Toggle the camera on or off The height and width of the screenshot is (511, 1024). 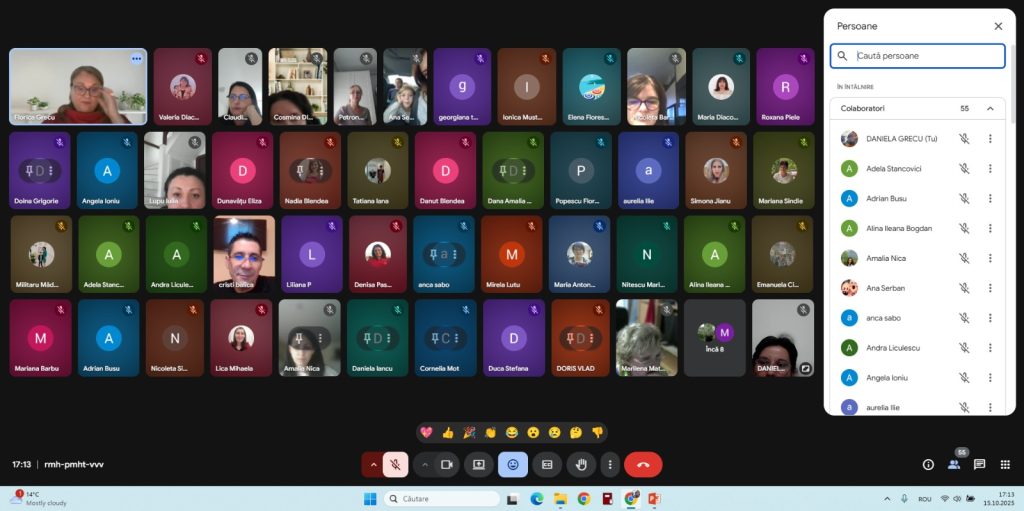447,464
